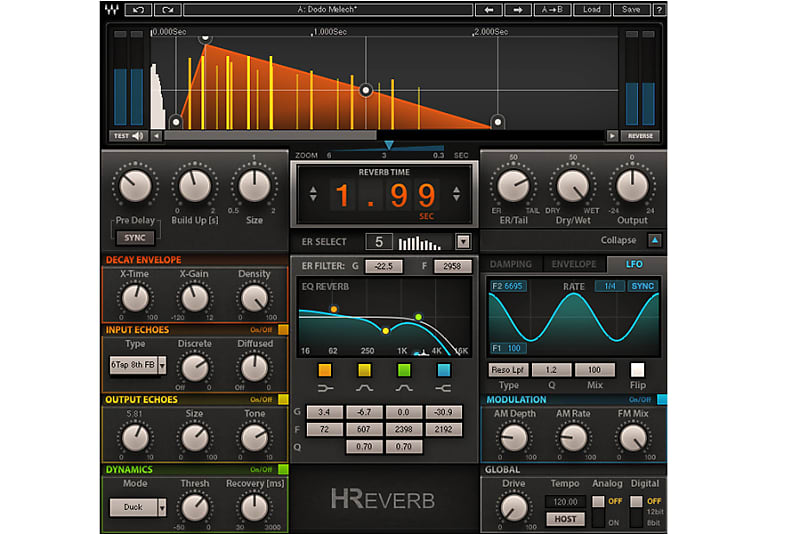Toggle the Digital OFF/12bit/8bit switch
This screenshot has height=534, width=800.
click(636, 511)
